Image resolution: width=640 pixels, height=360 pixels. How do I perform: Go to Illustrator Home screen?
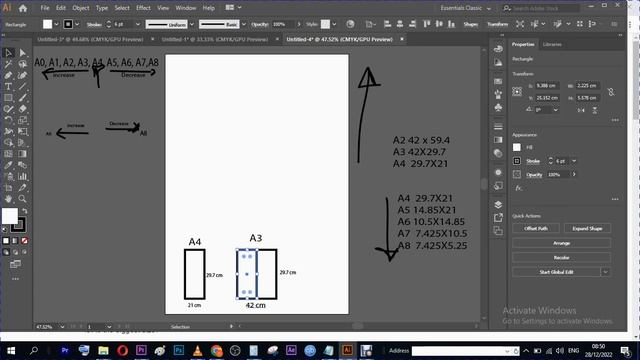click(23, 8)
